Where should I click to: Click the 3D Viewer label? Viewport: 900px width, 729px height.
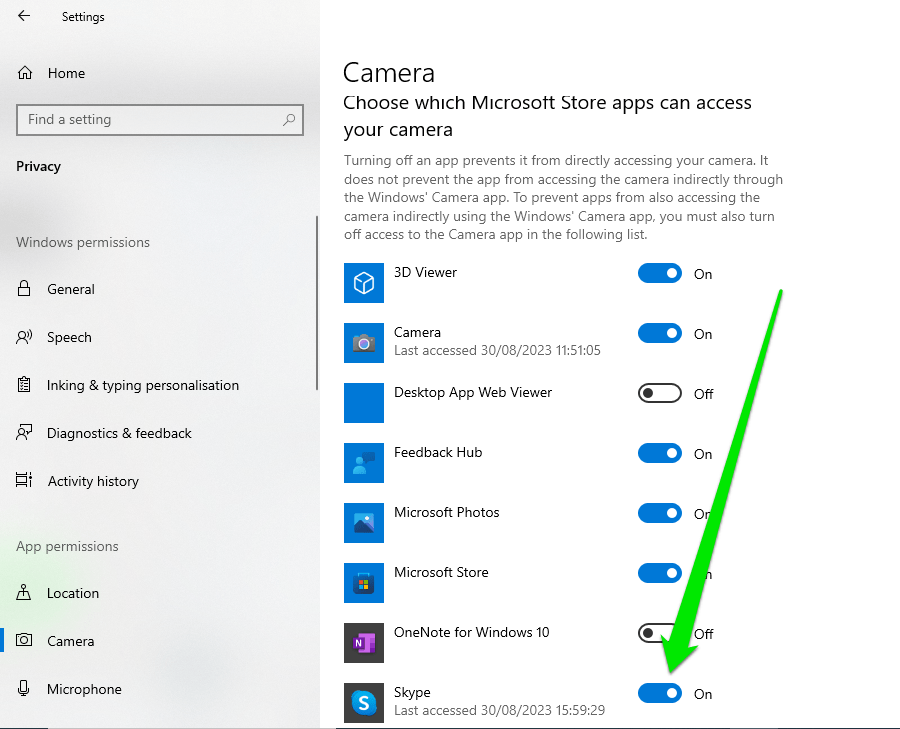(x=425, y=272)
